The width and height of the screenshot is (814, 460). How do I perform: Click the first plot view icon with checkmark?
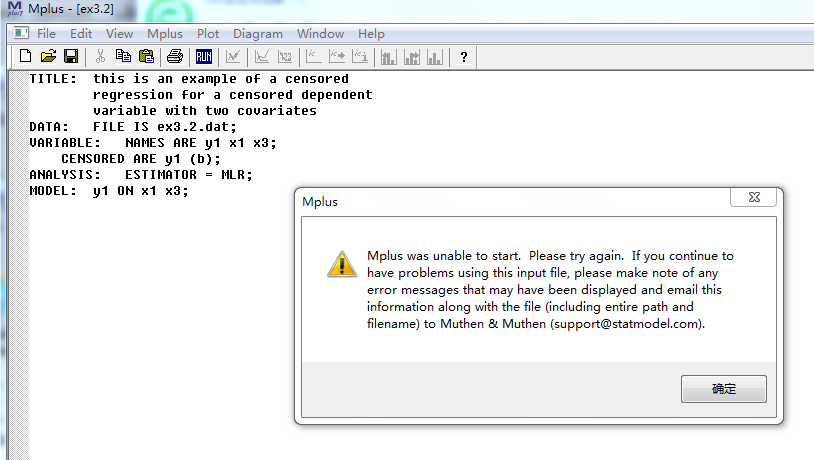(233, 56)
